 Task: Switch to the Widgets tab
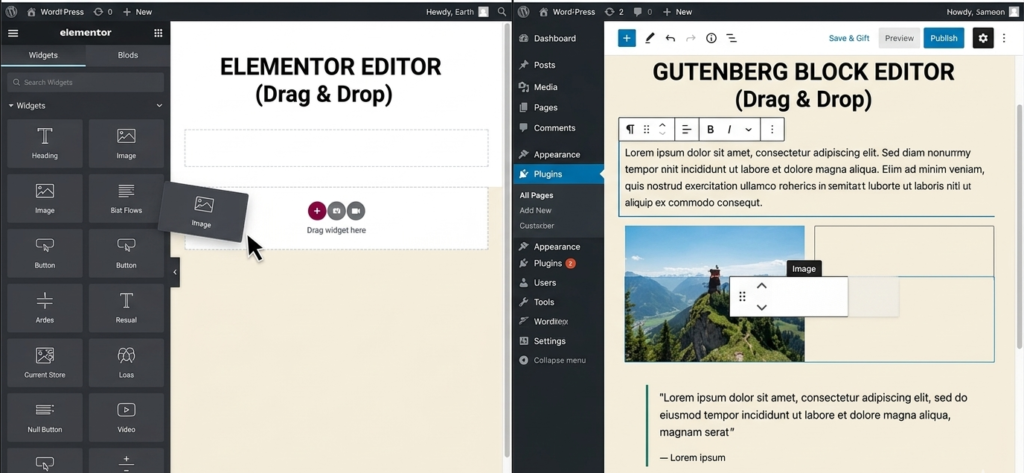[x=43, y=55]
